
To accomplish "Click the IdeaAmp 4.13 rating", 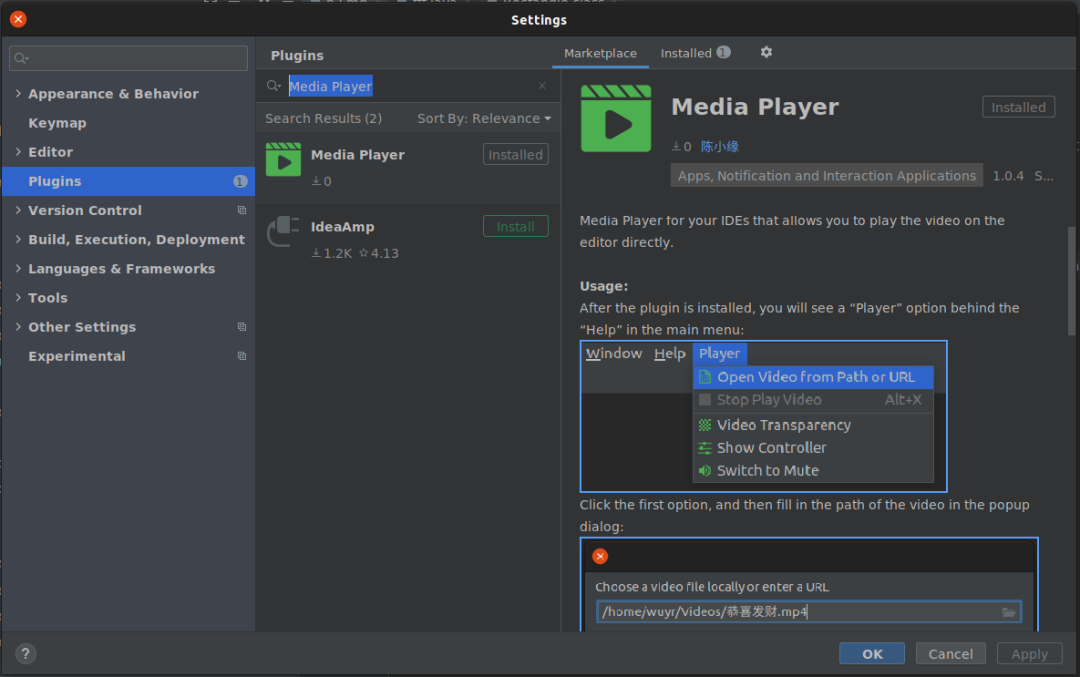I will (x=379, y=253).
